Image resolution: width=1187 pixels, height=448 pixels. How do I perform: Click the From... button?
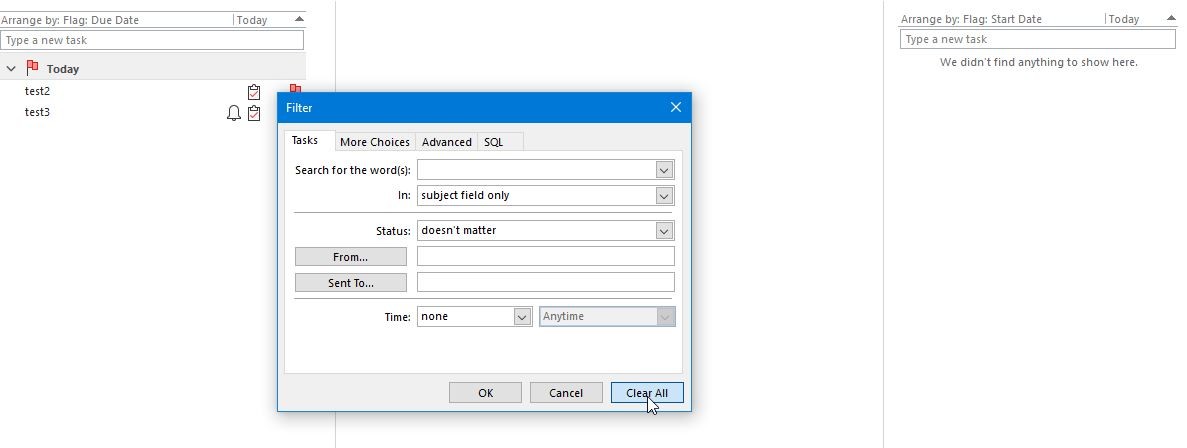350,257
